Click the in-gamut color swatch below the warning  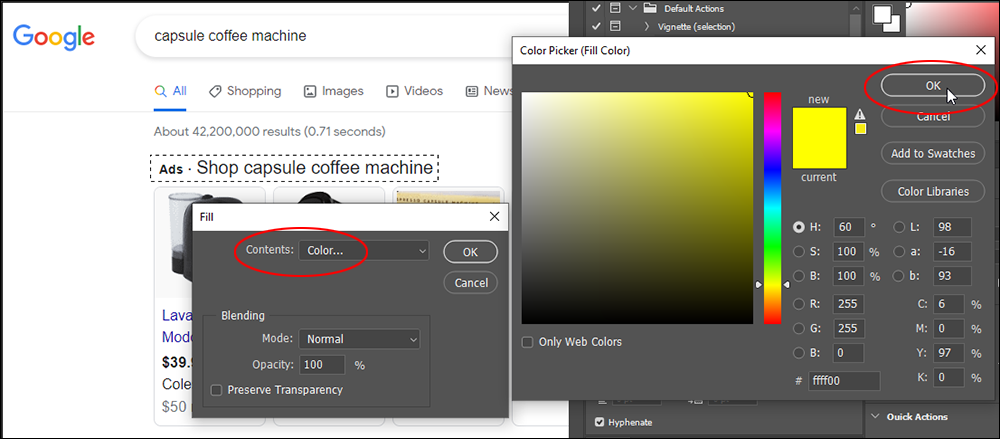[x=860, y=129]
